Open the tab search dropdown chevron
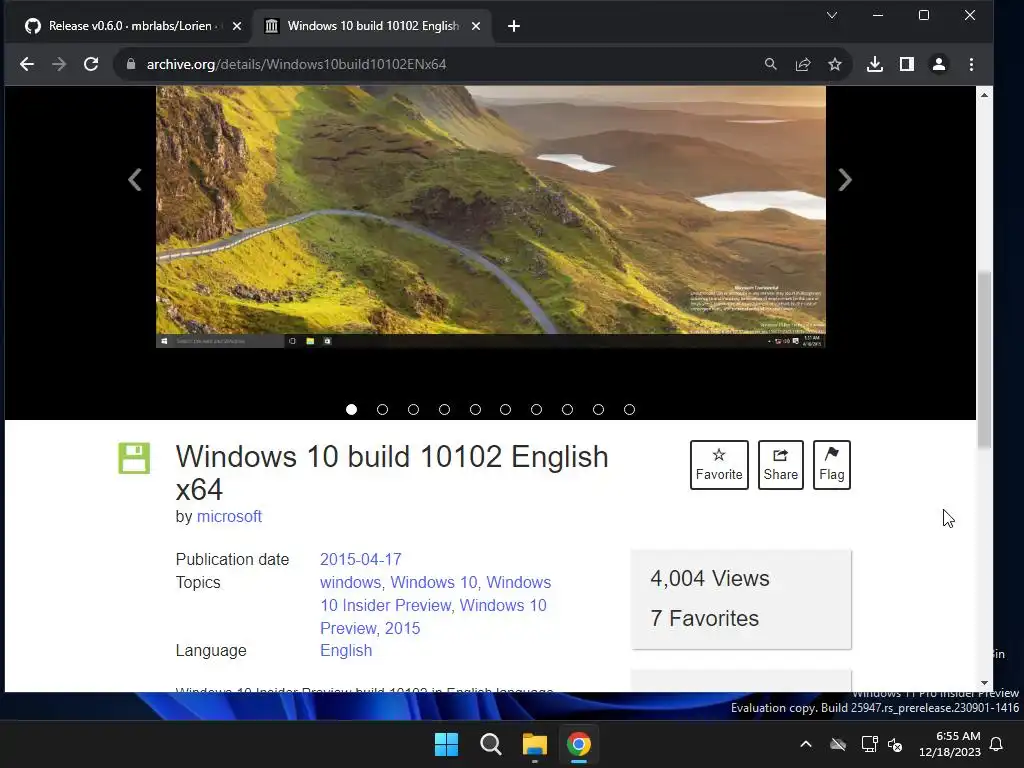1024x768 pixels. tap(831, 15)
